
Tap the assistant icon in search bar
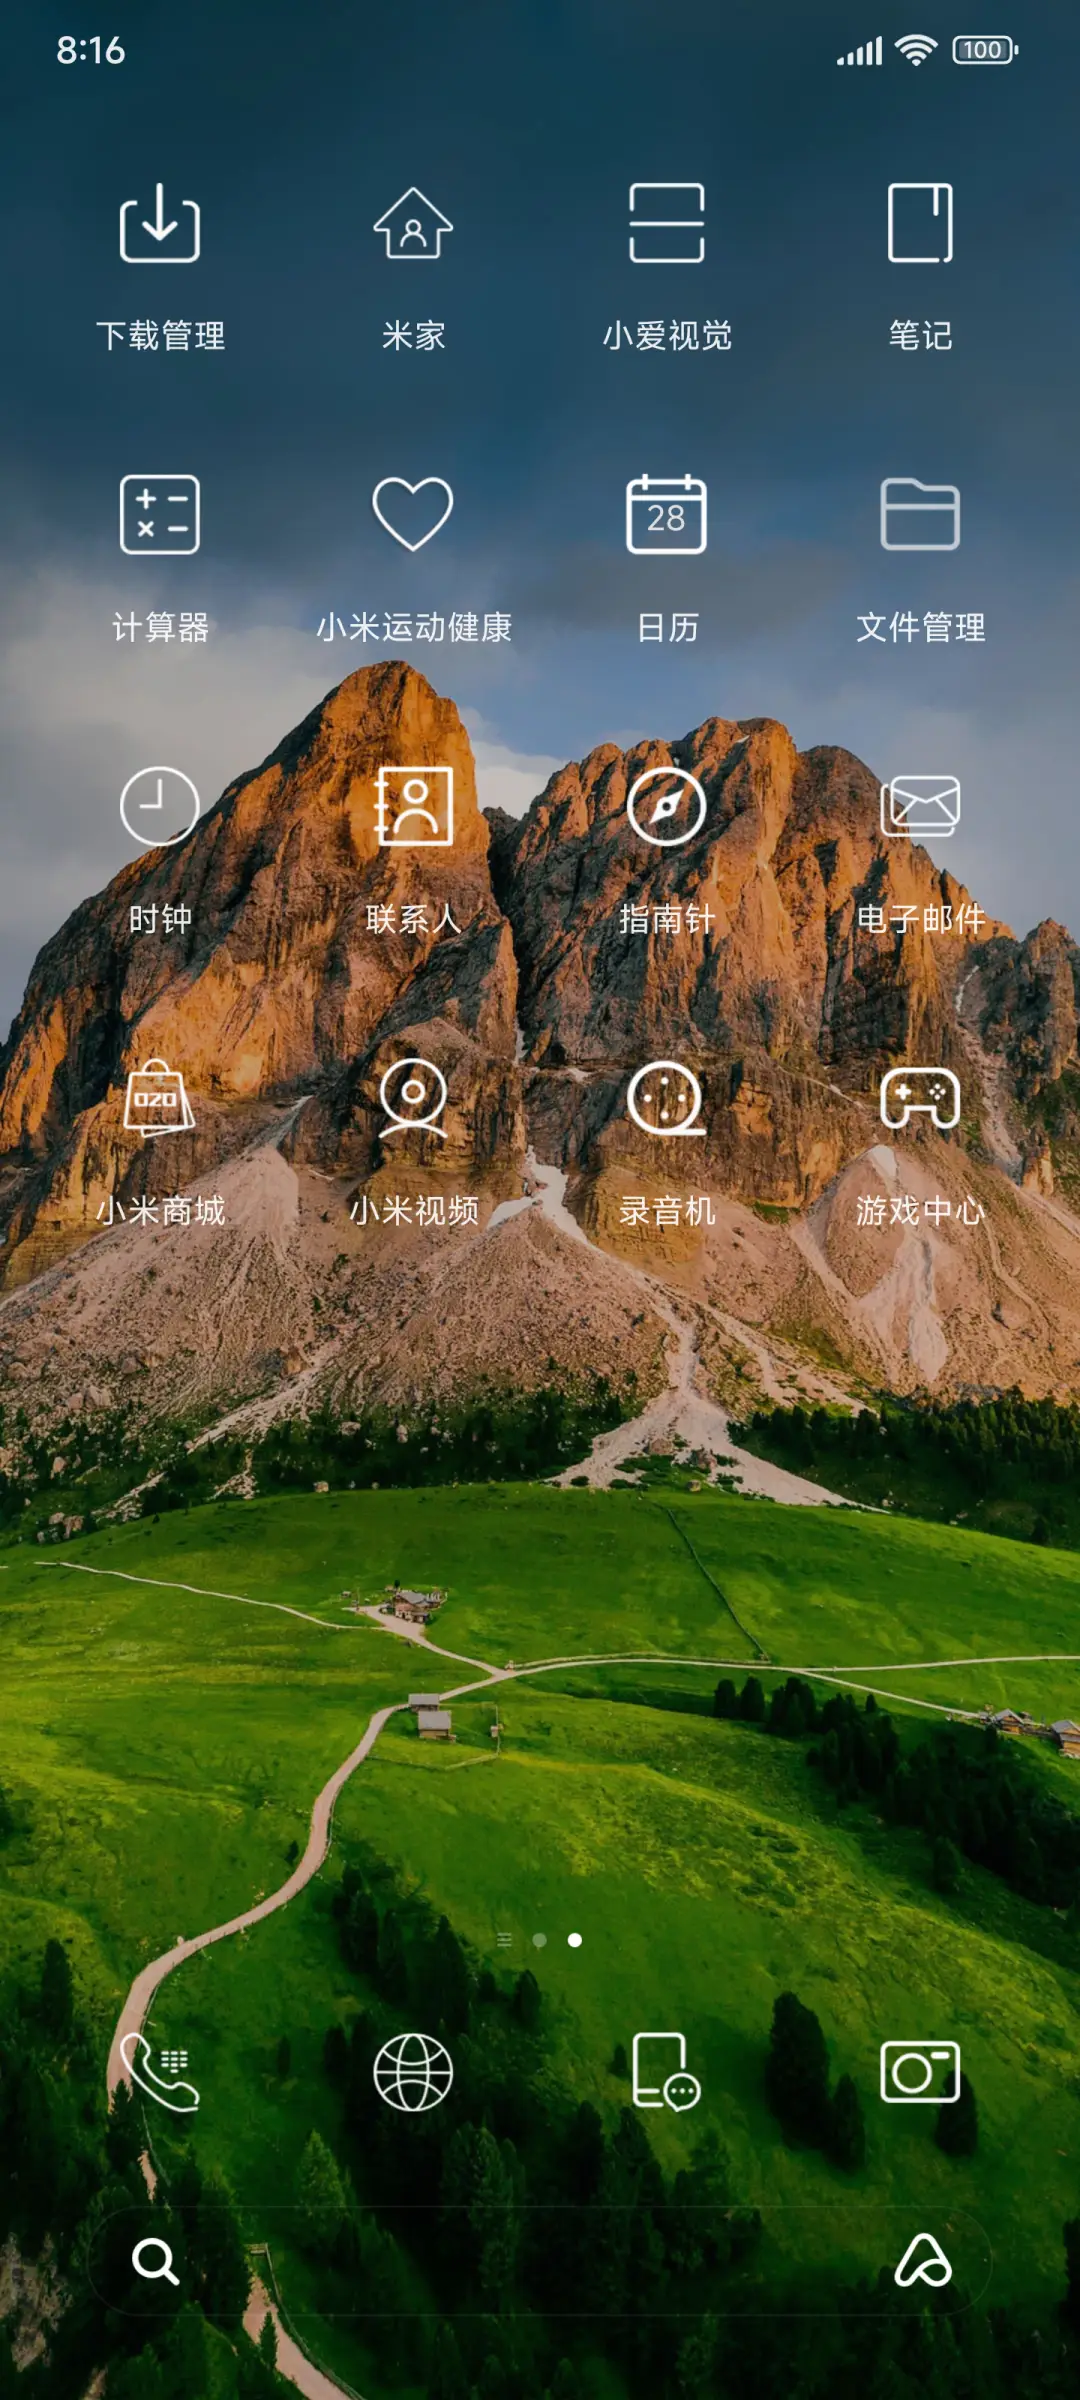(923, 2261)
